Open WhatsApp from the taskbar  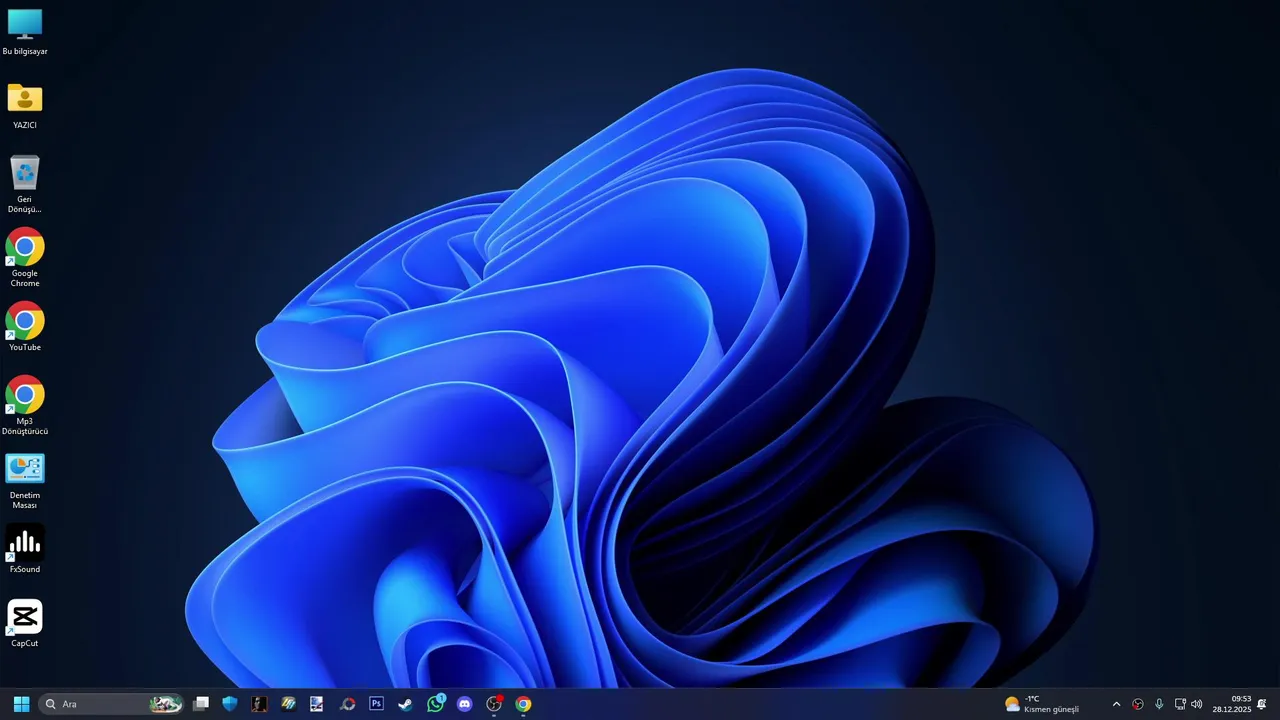coord(435,704)
